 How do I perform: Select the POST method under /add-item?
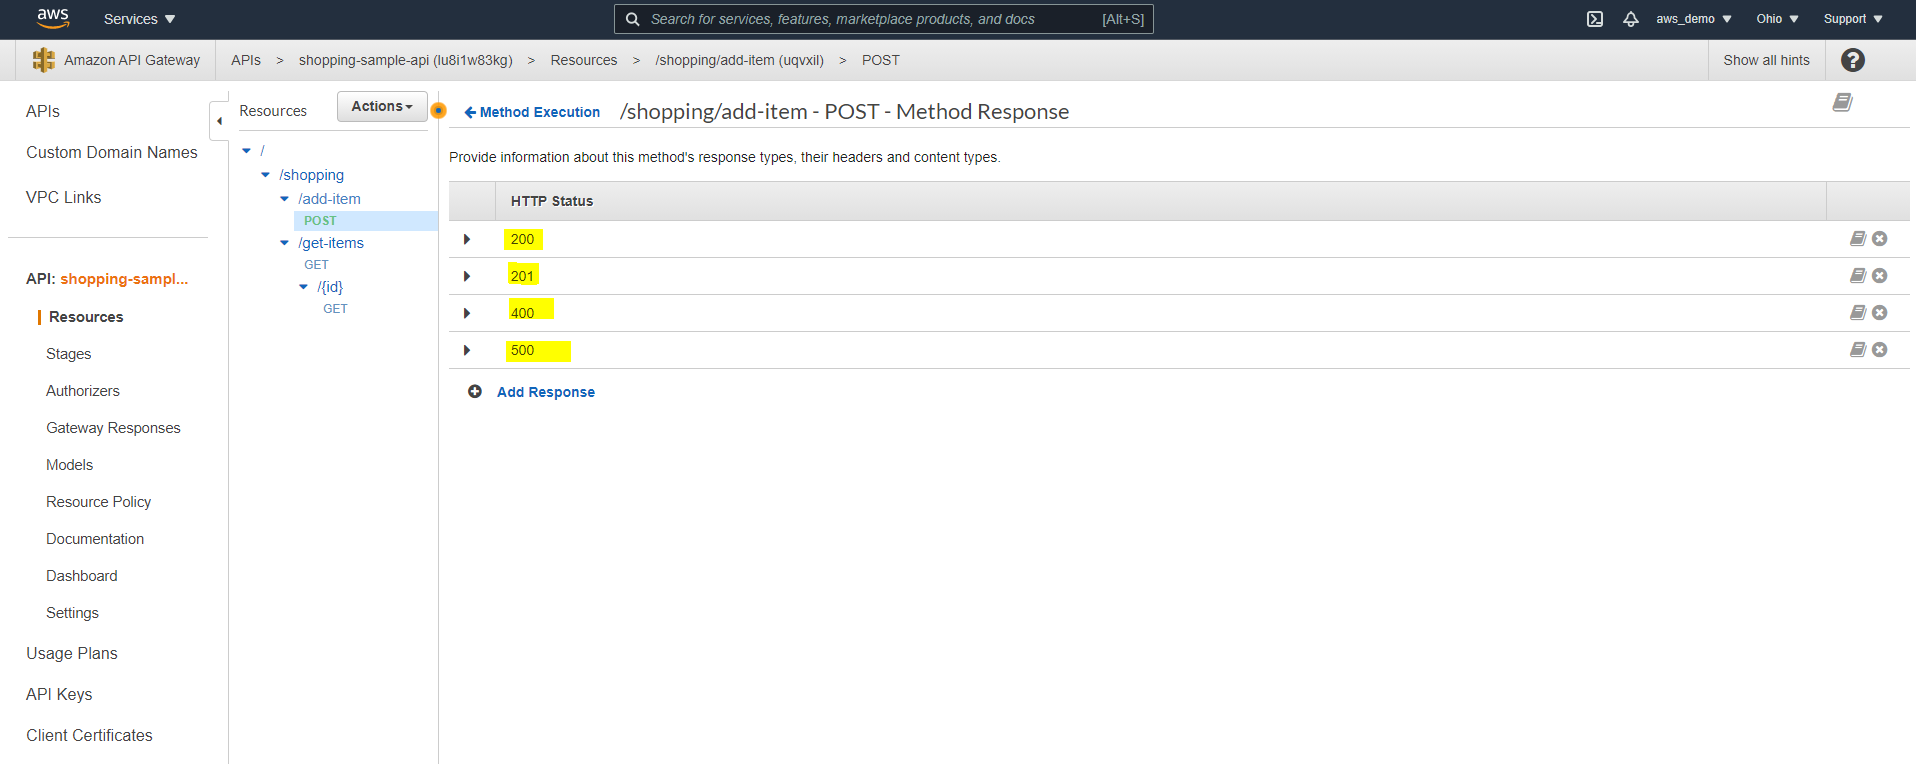click(320, 221)
